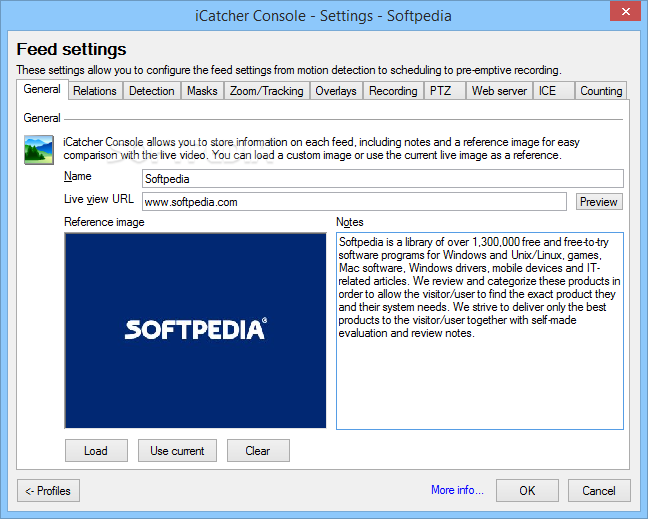This screenshot has height=519, width=648.
Task: Clear the reference image
Action: (258, 450)
